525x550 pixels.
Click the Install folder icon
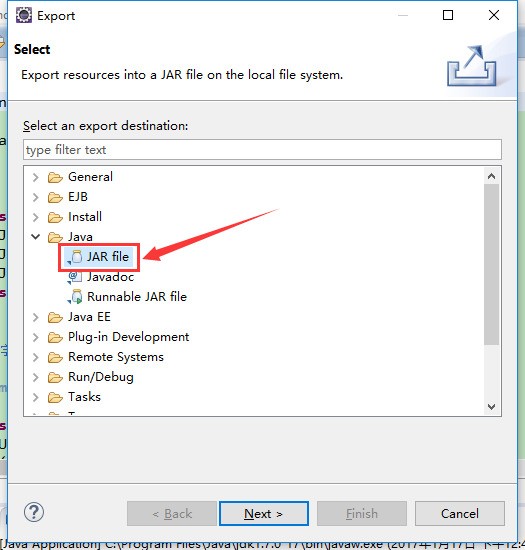pyautogui.click(x=55, y=217)
